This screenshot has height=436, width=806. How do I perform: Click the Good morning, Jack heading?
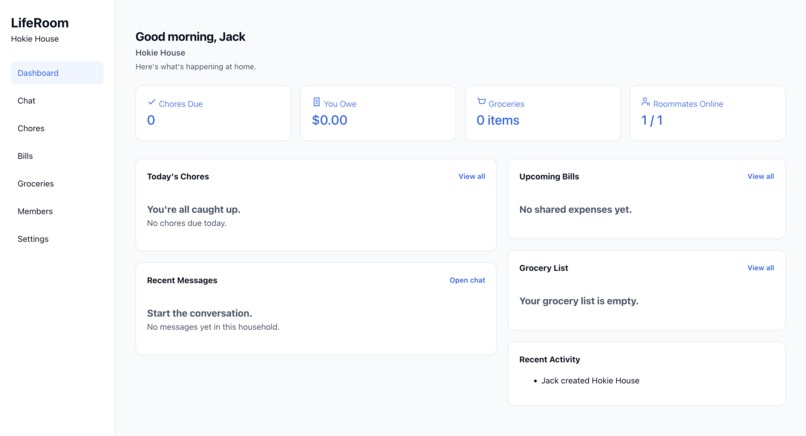[x=190, y=37]
